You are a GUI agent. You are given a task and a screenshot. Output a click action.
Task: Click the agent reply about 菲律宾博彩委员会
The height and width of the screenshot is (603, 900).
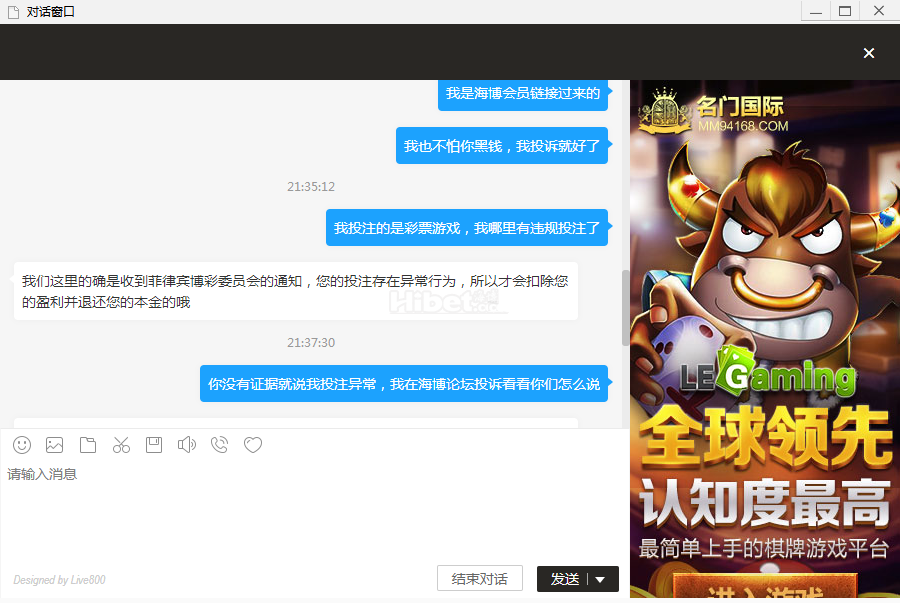point(295,291)
